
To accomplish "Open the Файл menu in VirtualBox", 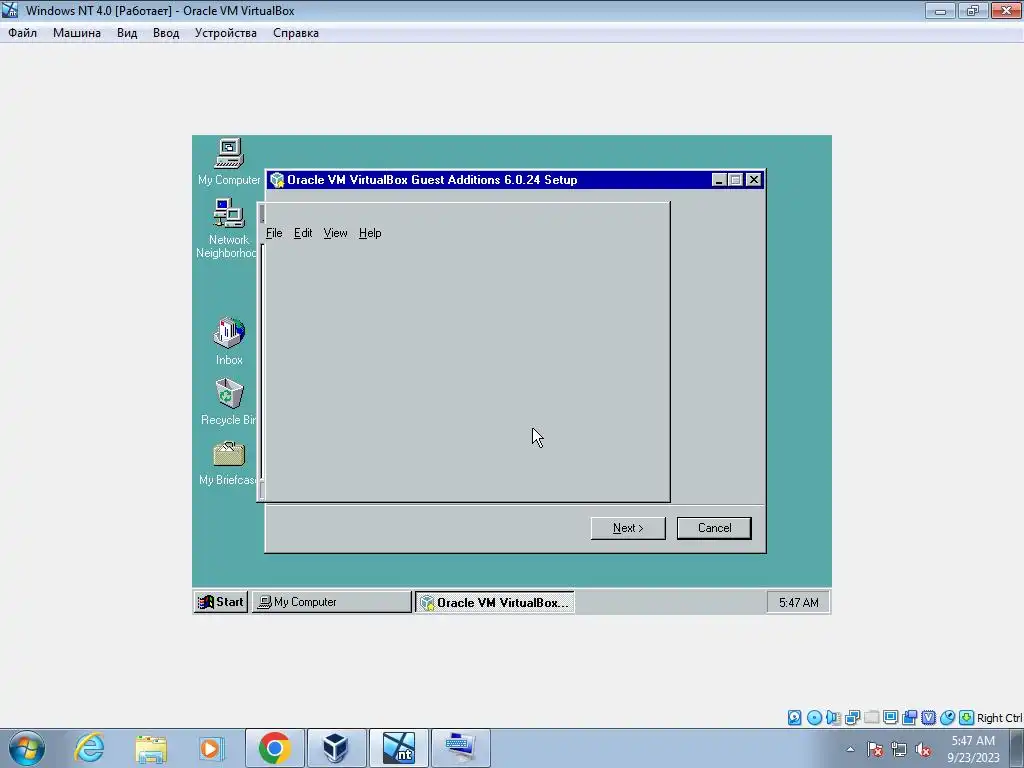I will click(x=22, y=33).
